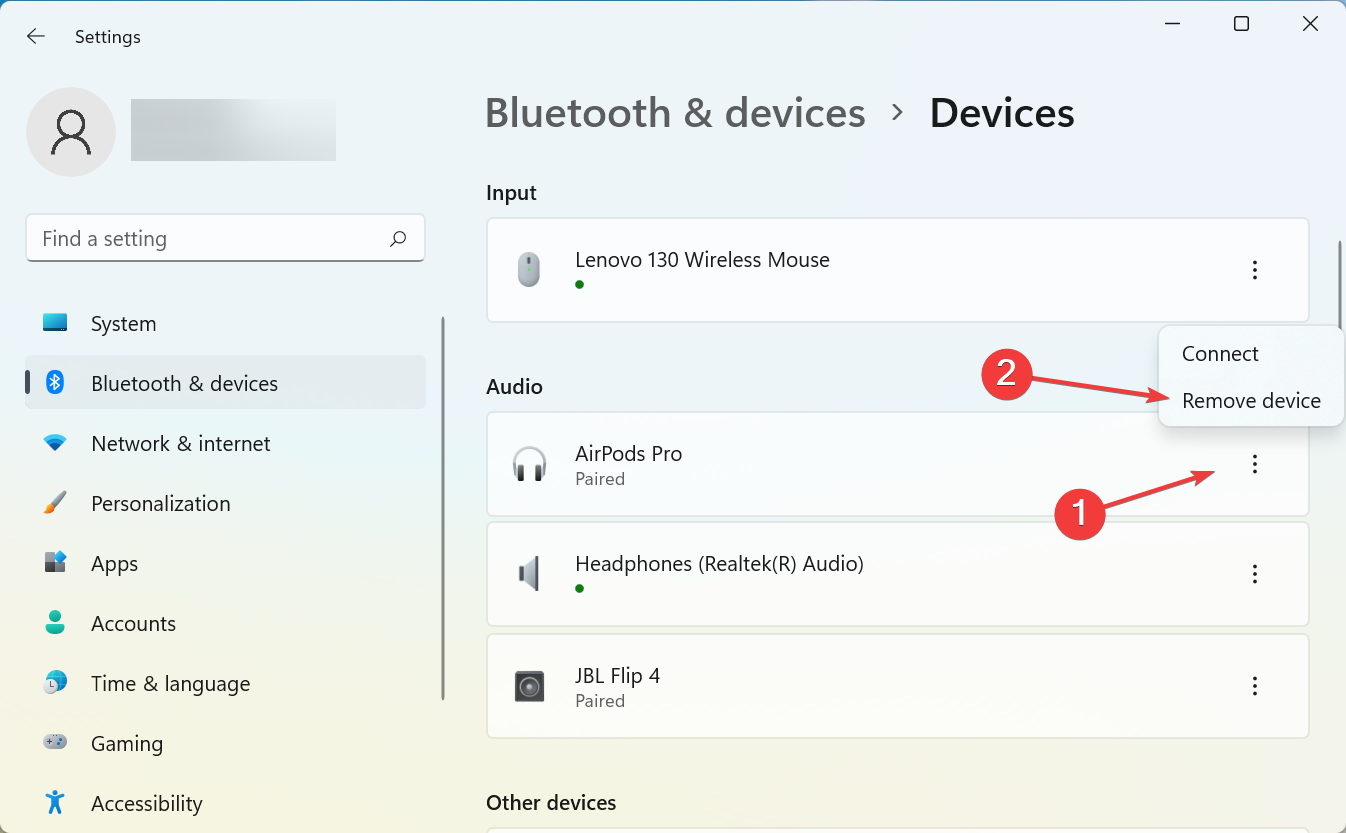Open more options for Headphones (Realtek(R) Audio)
The image size is (1346, 833).
click(x=1254, y=574)
